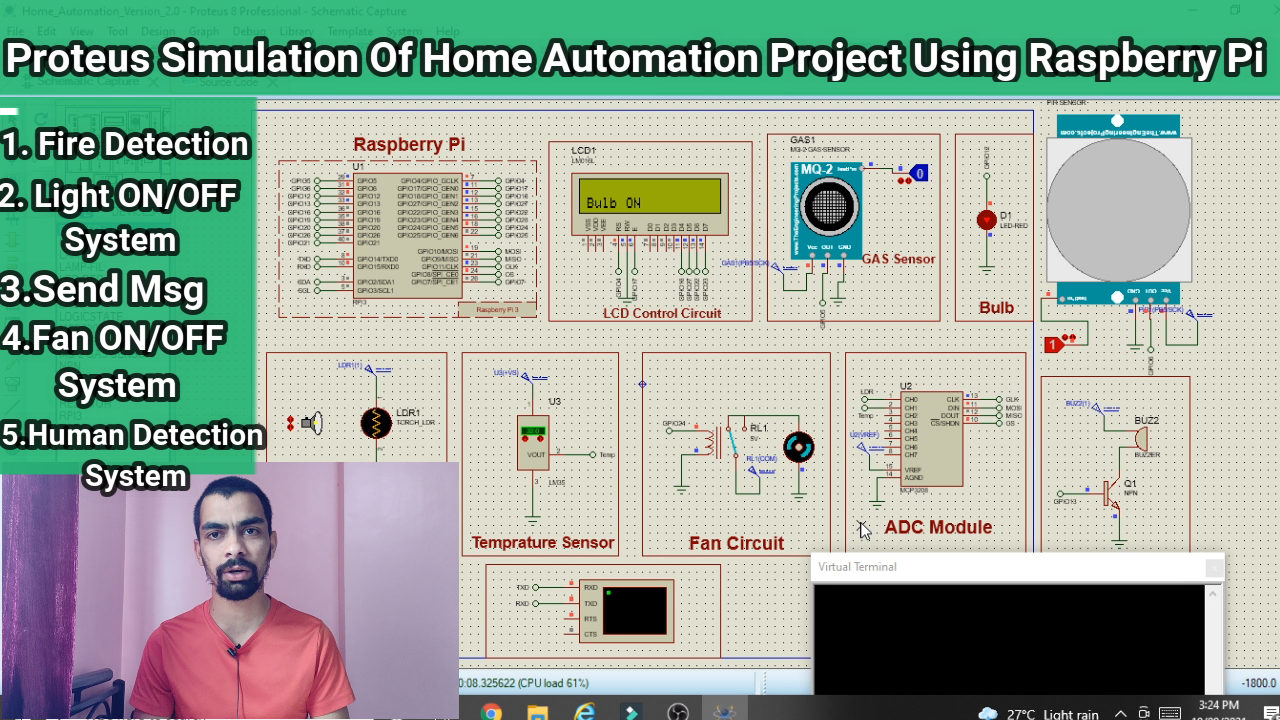Click the Raspberry Pi 3 label box
Image resolution: width=1280 pixels, height=720 pixels.
[x=497, y=310]
